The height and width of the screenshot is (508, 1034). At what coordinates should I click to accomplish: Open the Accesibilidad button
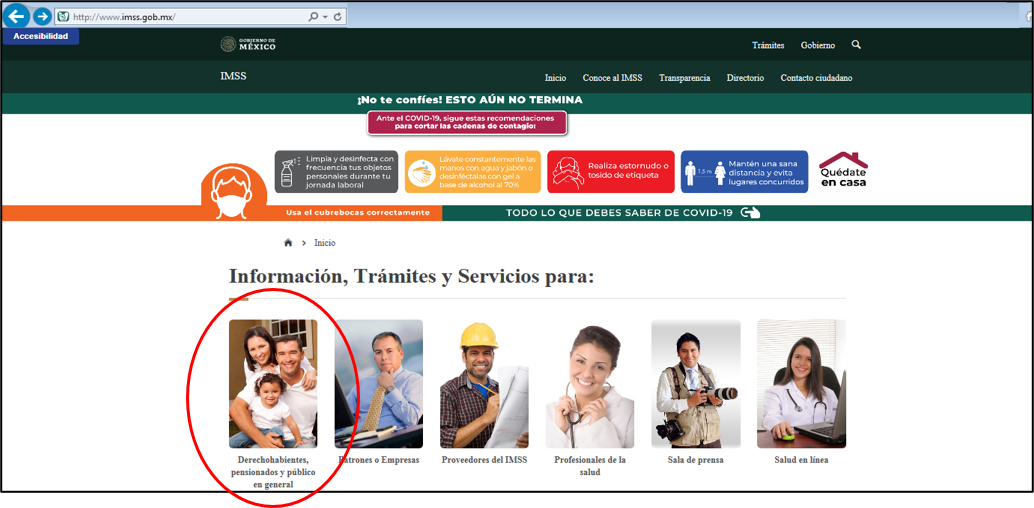tap(41, 36)
